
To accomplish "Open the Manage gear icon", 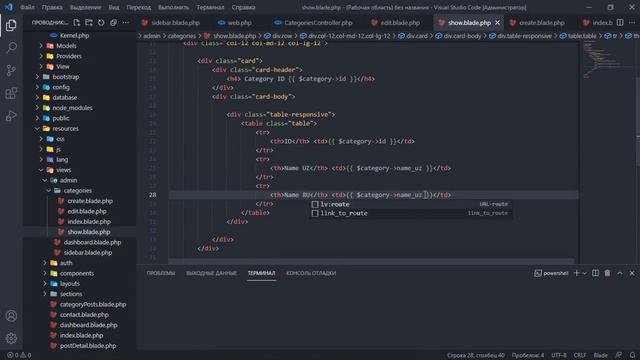I will click(x=11, y=338).
